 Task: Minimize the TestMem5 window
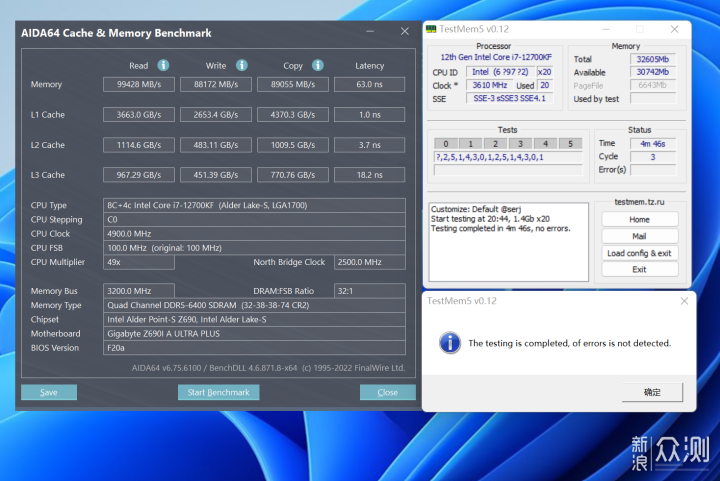606,29
